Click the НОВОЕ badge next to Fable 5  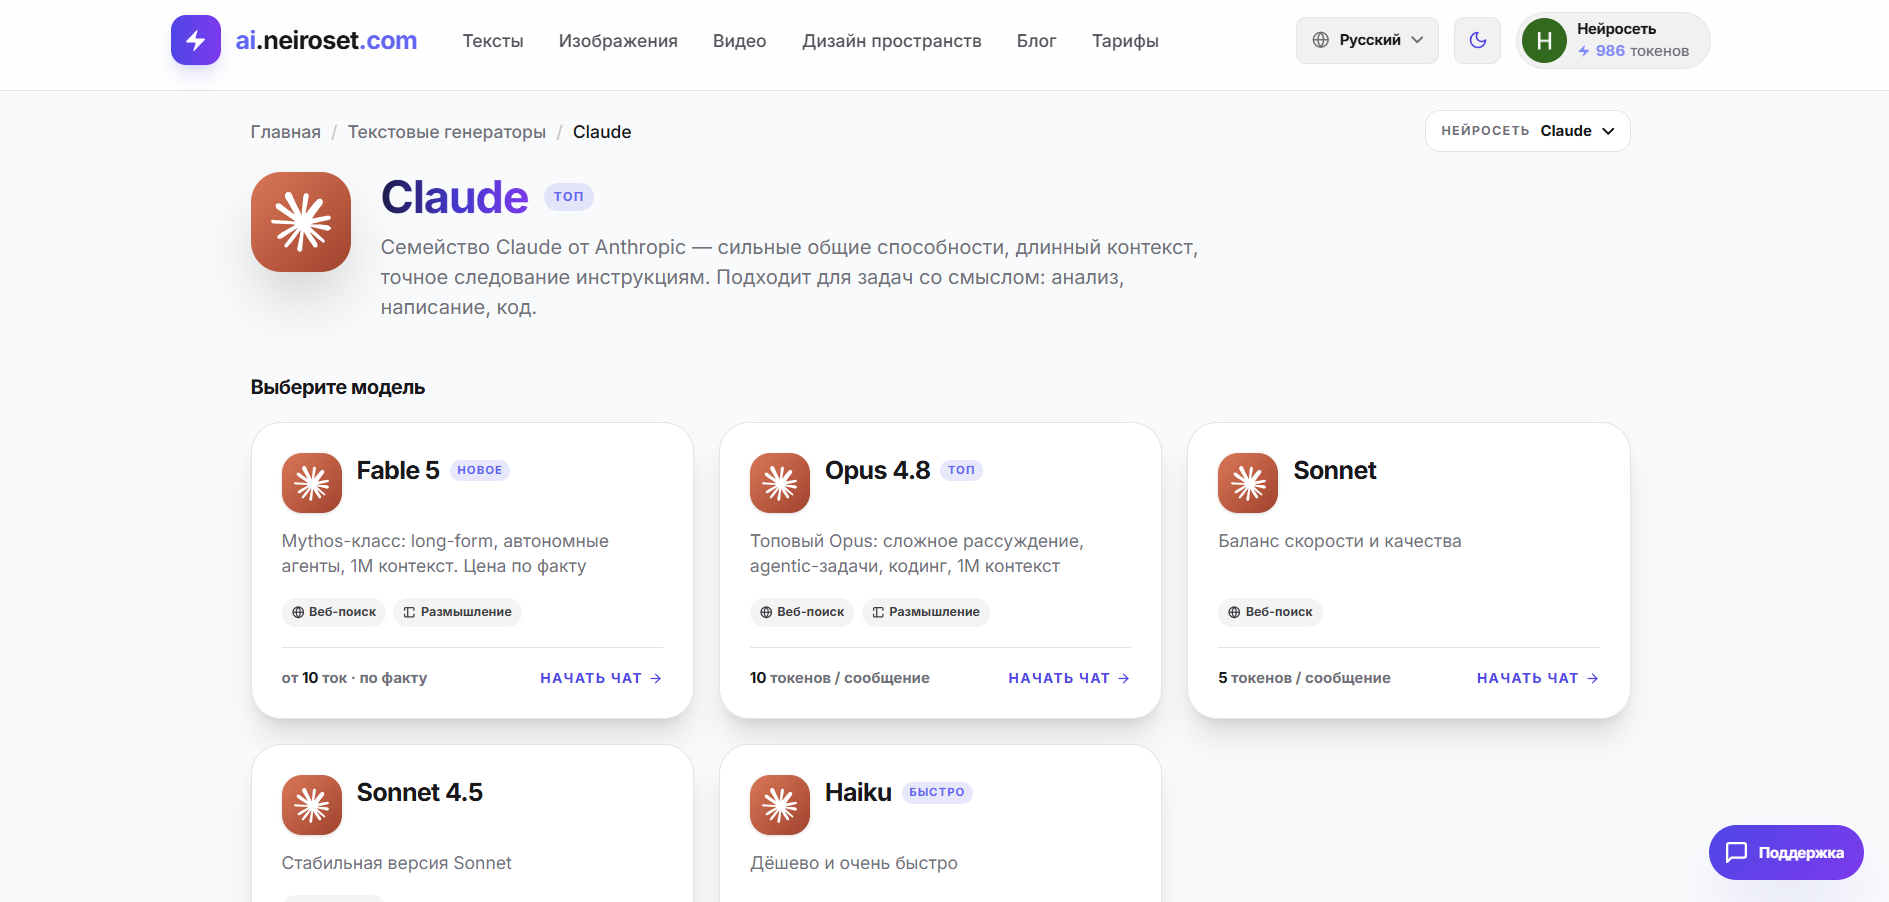point(480,470)
